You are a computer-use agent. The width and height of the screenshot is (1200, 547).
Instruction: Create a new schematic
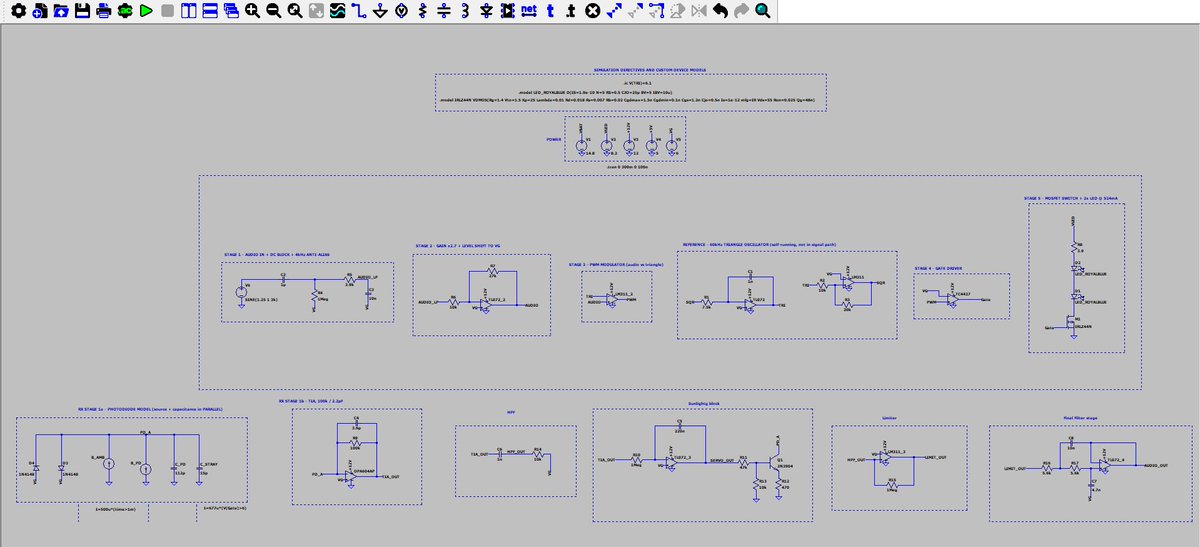(x=40, y=11)
